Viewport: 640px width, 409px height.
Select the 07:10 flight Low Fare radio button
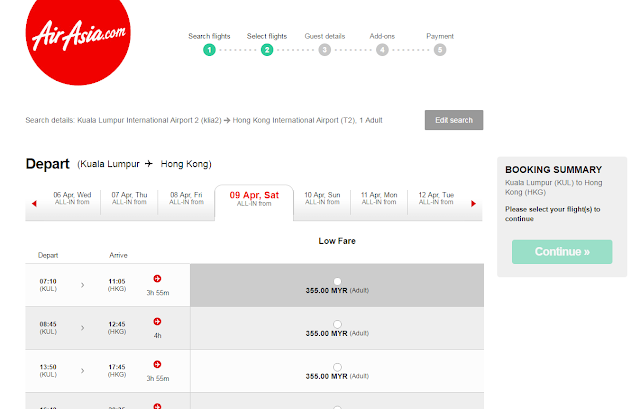point(337,281)
